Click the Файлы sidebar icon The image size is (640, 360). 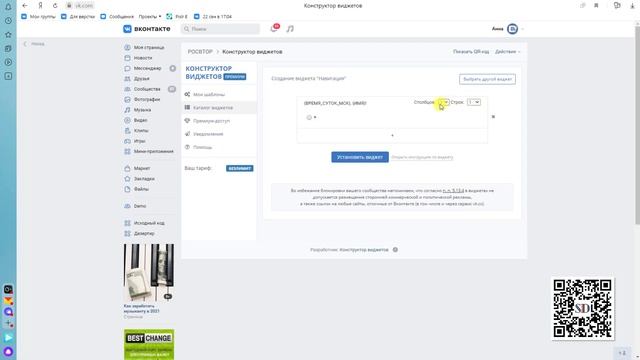127,189
